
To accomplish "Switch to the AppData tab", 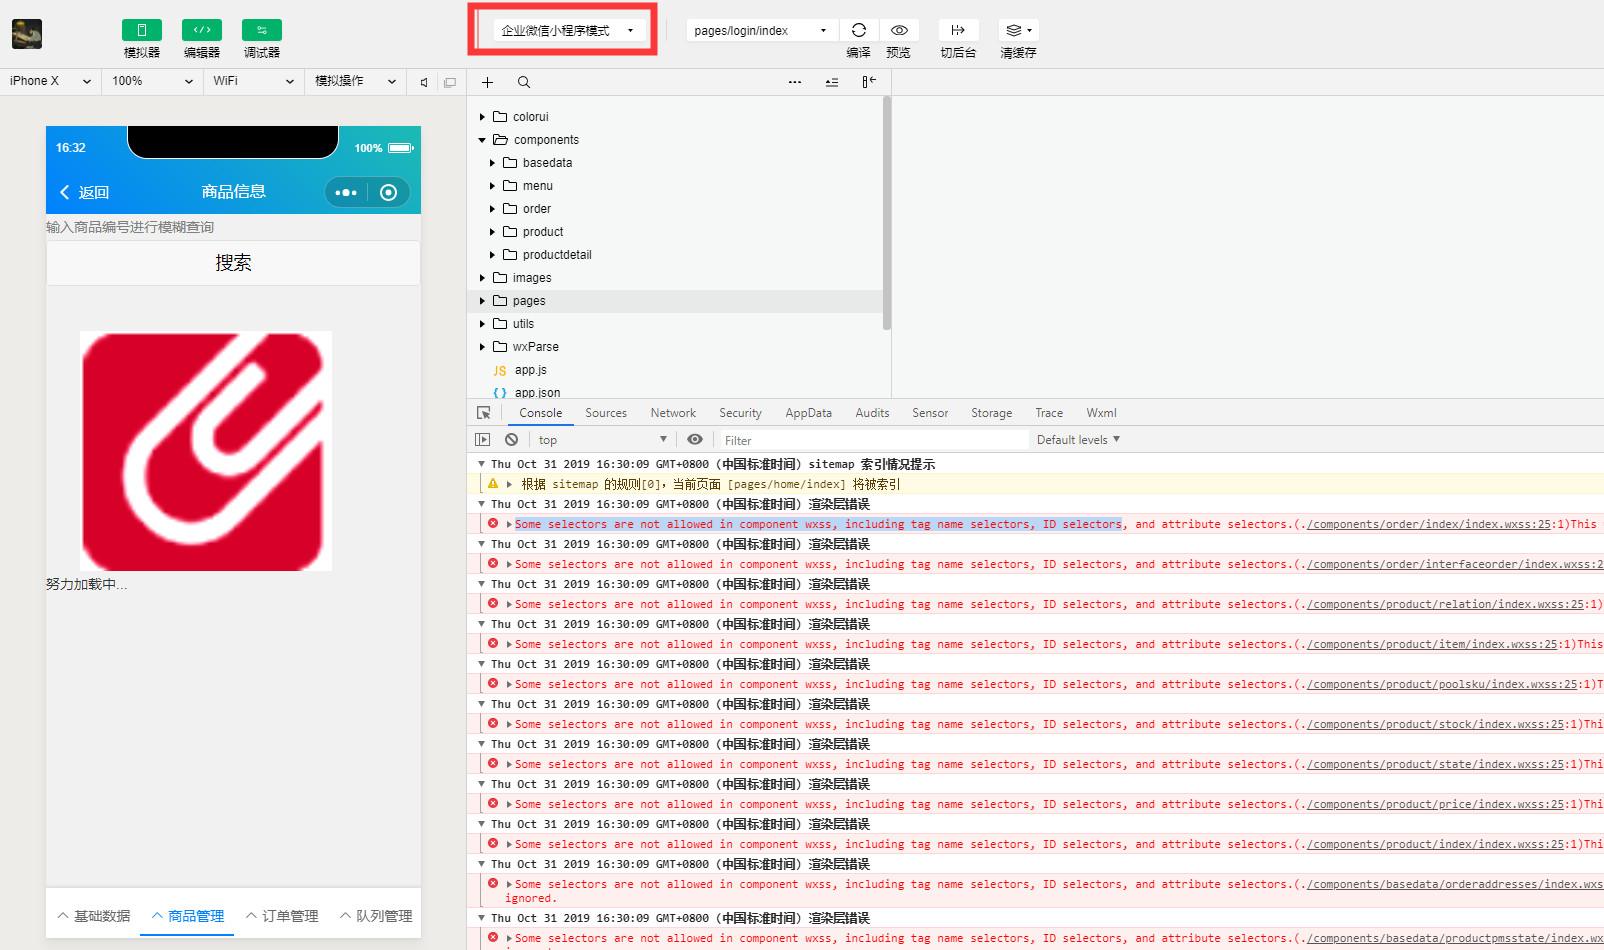I will (x=808, y=413).
